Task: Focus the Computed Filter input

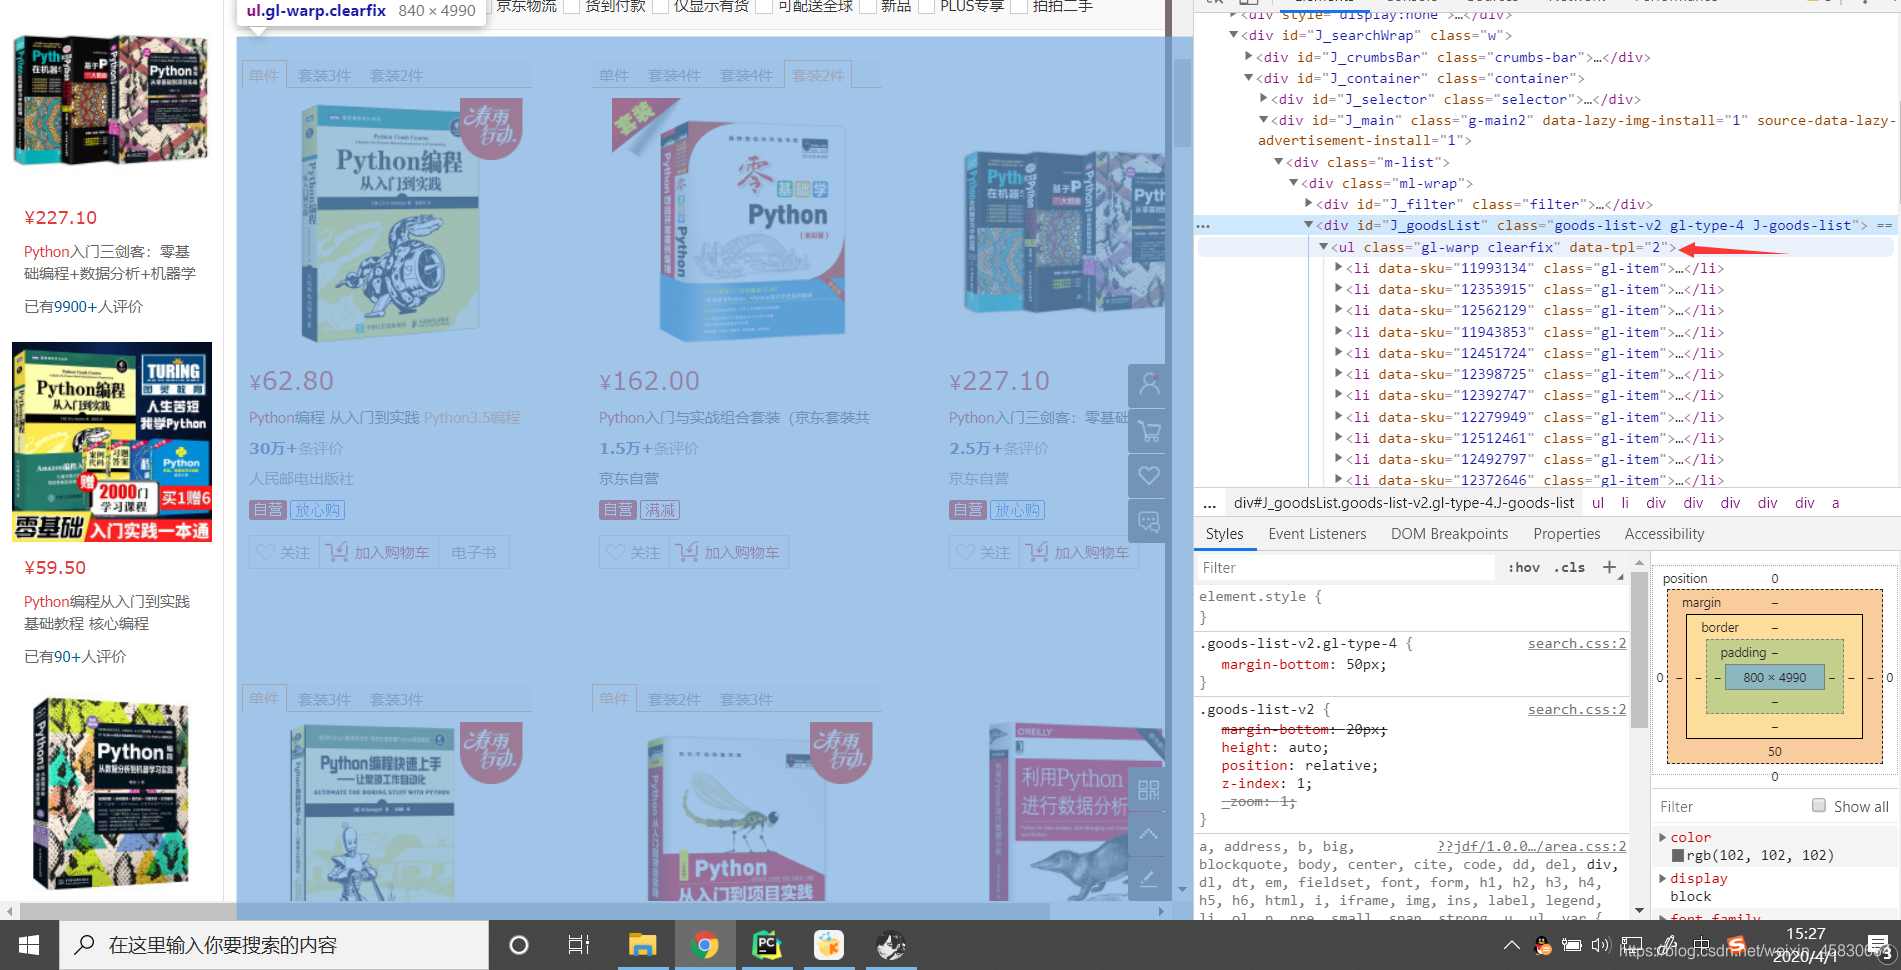Action: [x=1729, y=806]
